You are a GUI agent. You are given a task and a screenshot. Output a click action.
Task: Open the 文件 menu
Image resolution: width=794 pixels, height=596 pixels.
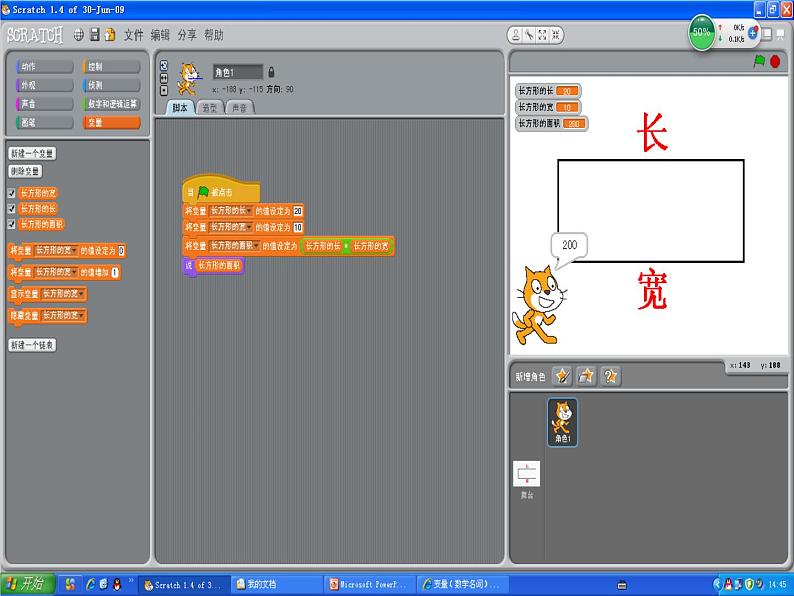[133, 35]
